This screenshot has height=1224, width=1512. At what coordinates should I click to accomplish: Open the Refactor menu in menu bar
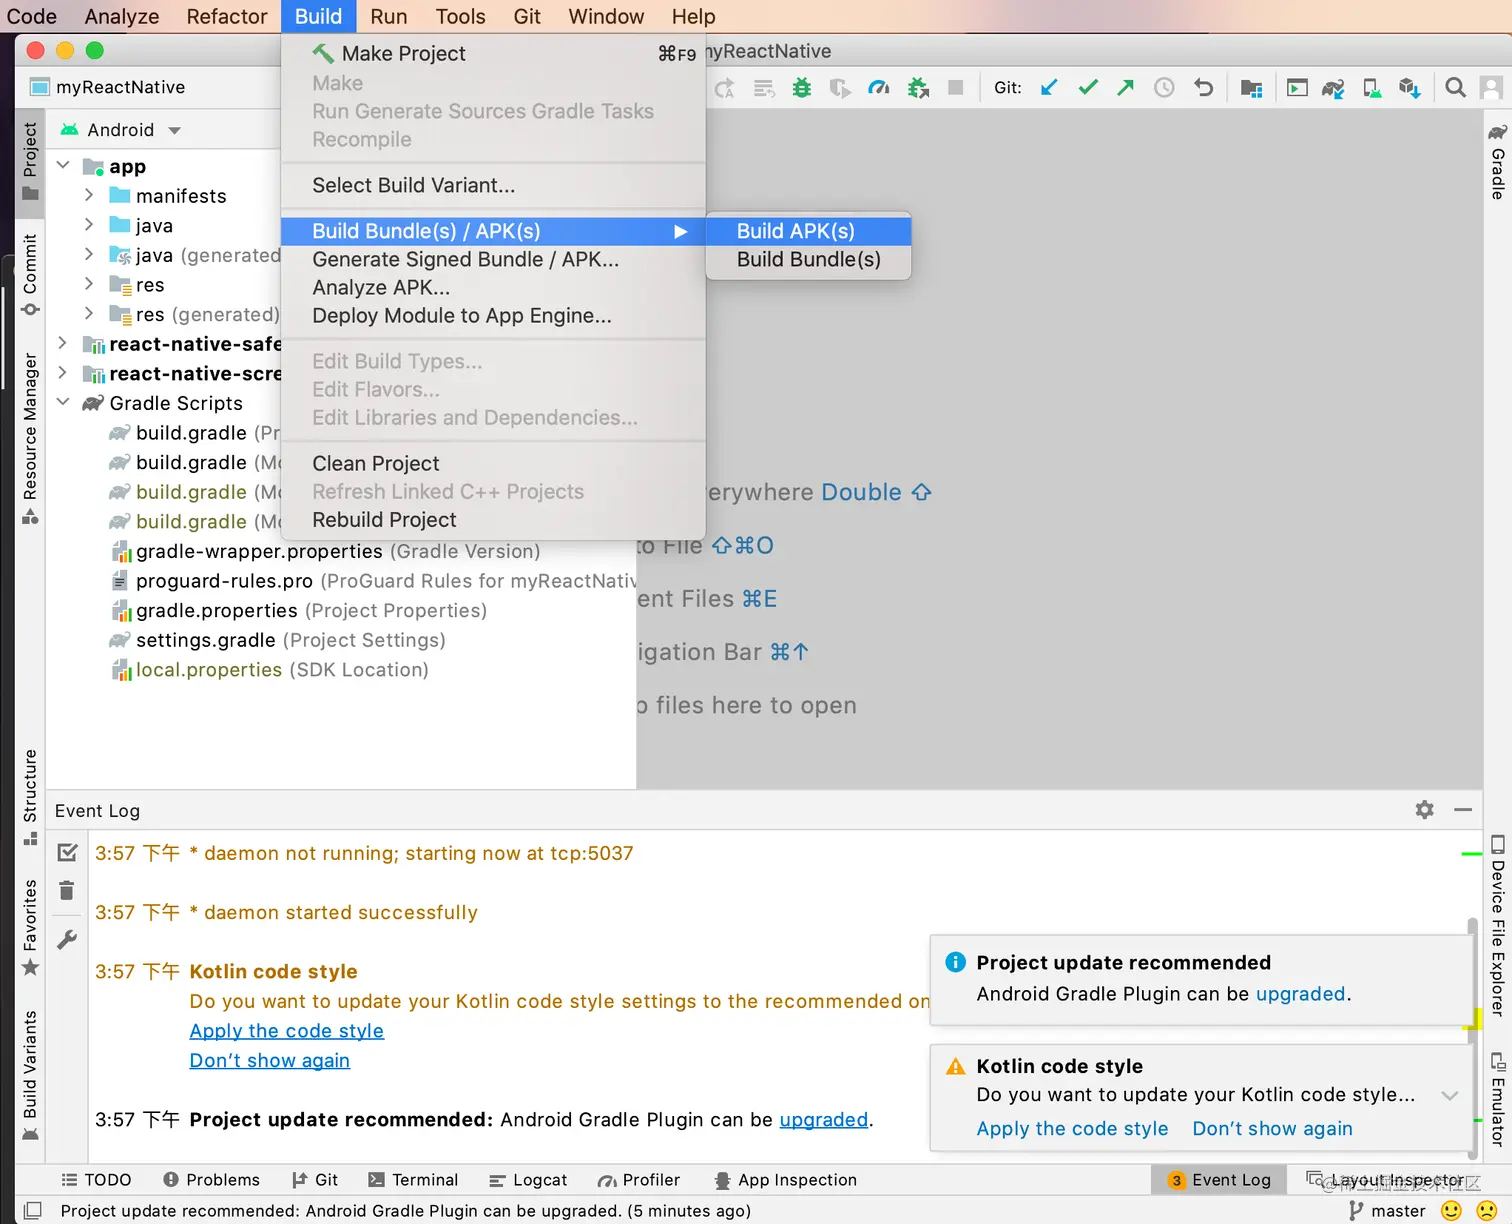pos(227,16)
